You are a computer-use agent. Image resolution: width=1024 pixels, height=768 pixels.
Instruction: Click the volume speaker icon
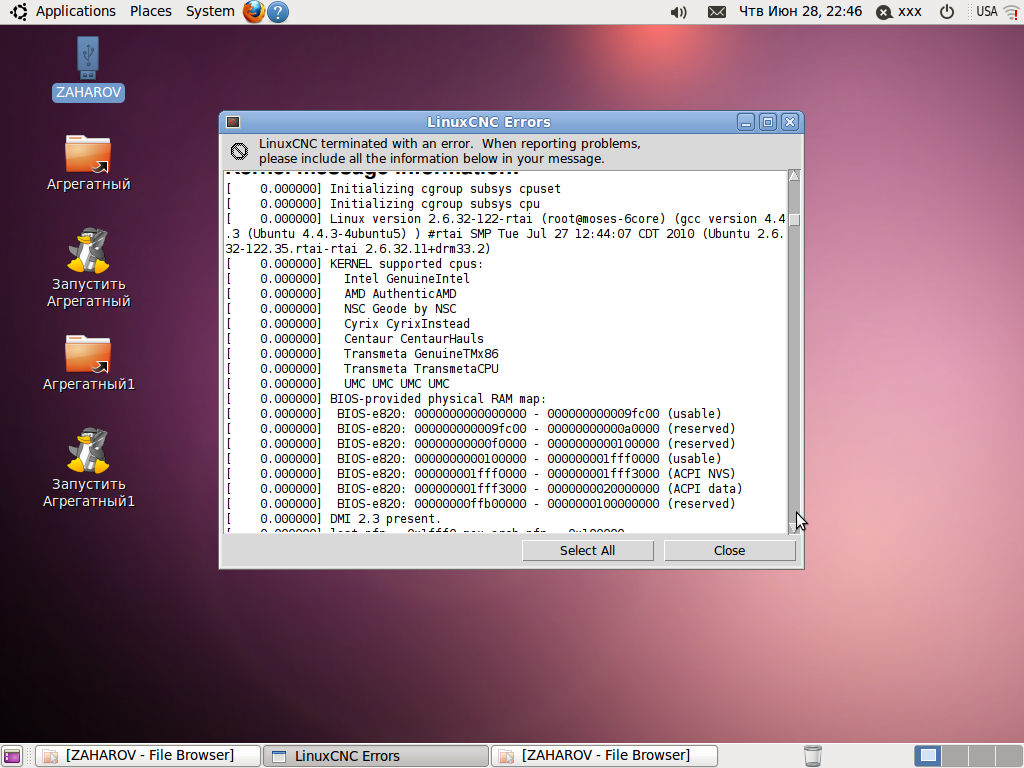[679, 12]
